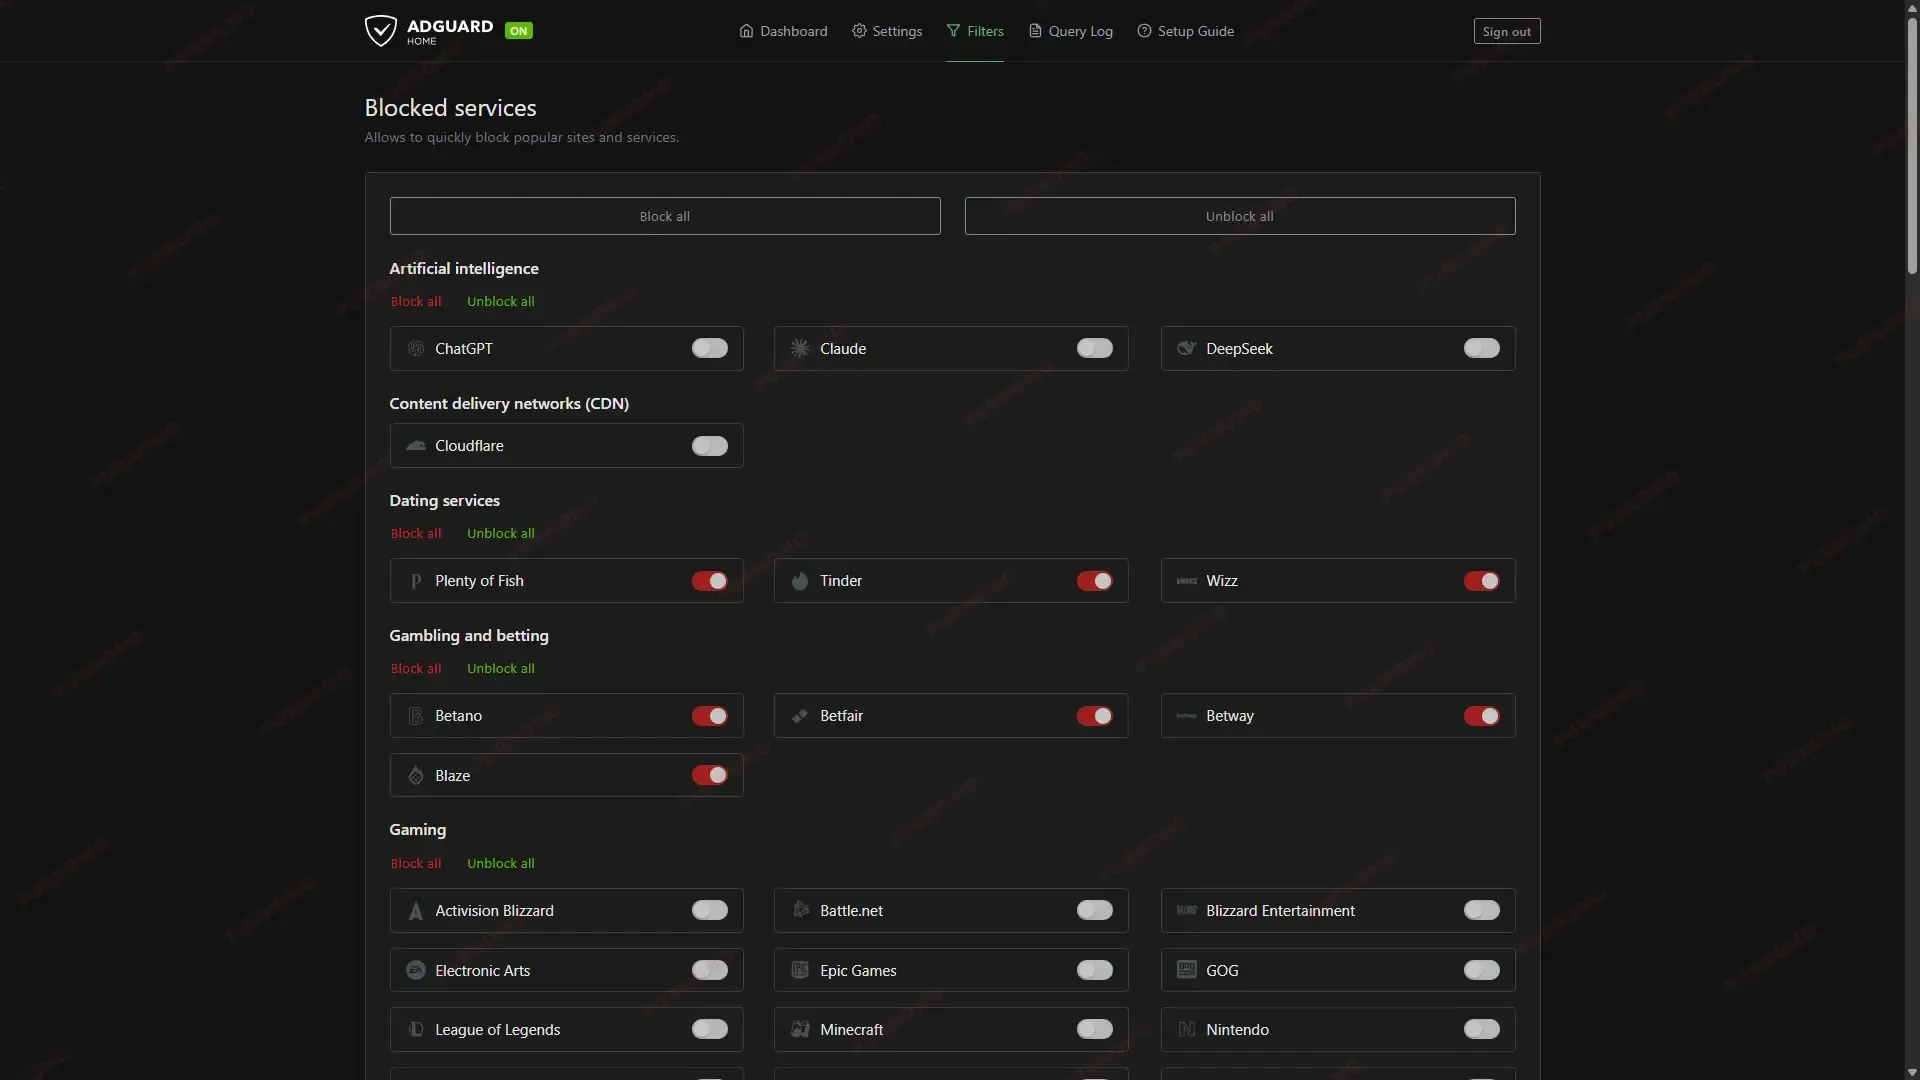Block Blizzard Entertainment with its toggle
1920x1080 pixels.
(1482, 910)
